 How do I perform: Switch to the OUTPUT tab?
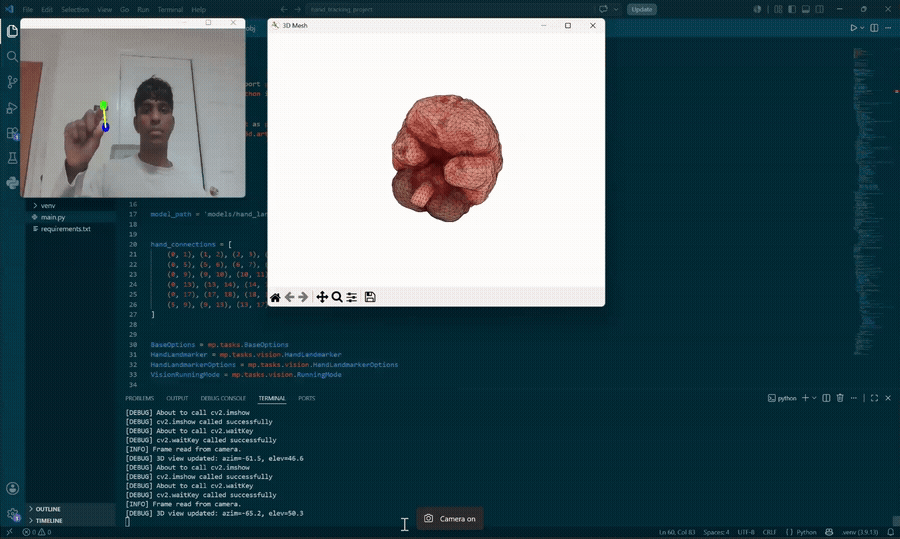177,398
